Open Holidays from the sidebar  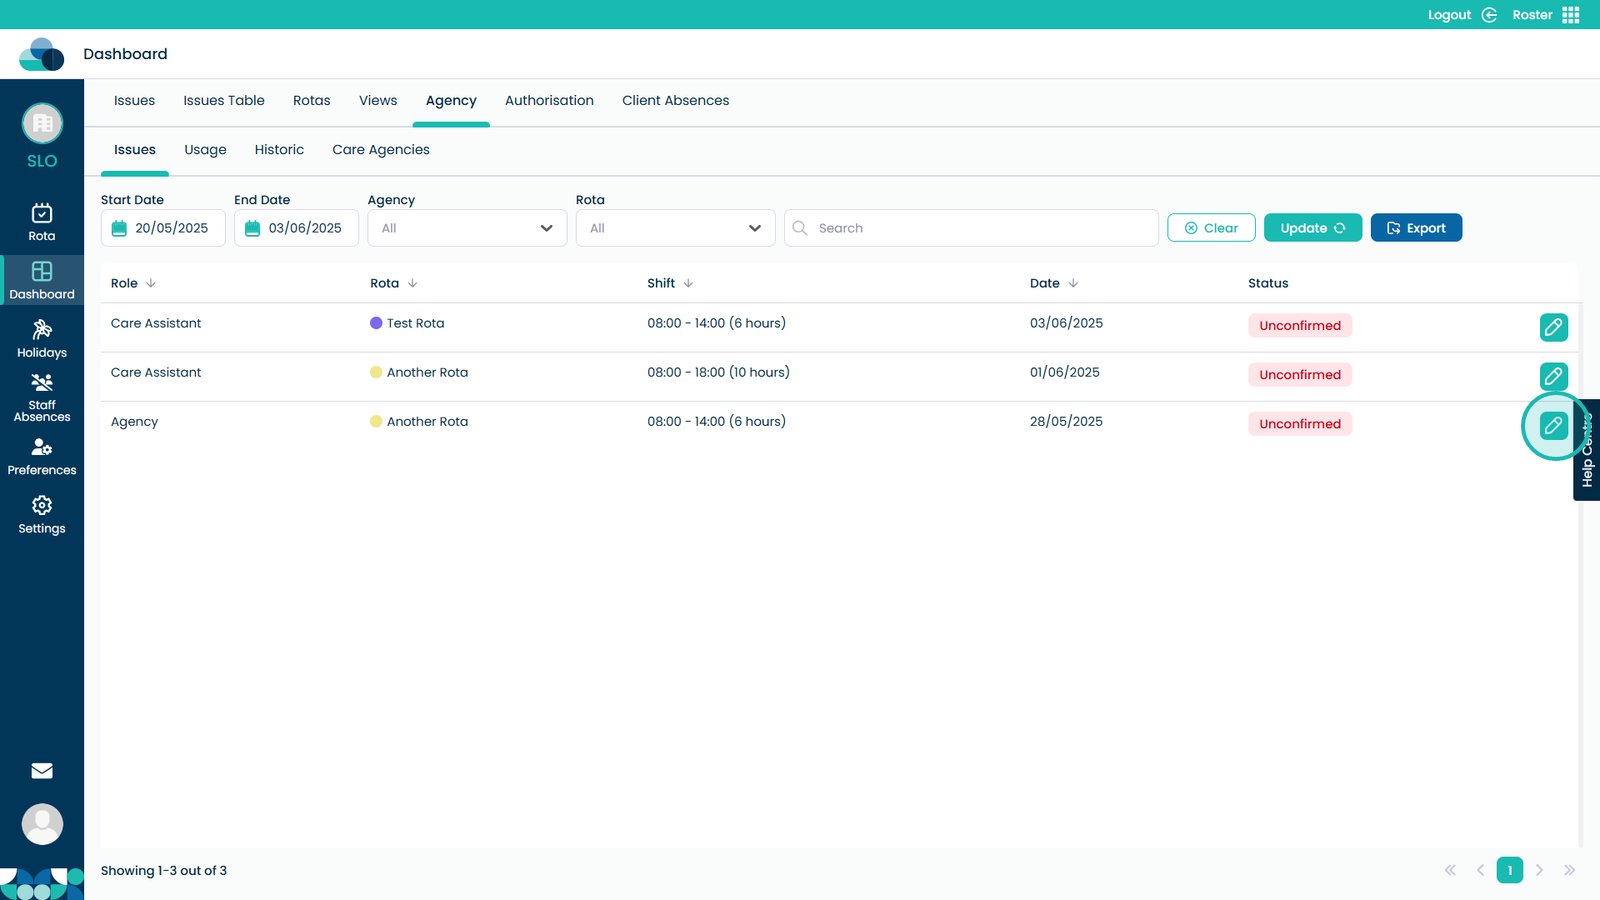coord(42,339)
